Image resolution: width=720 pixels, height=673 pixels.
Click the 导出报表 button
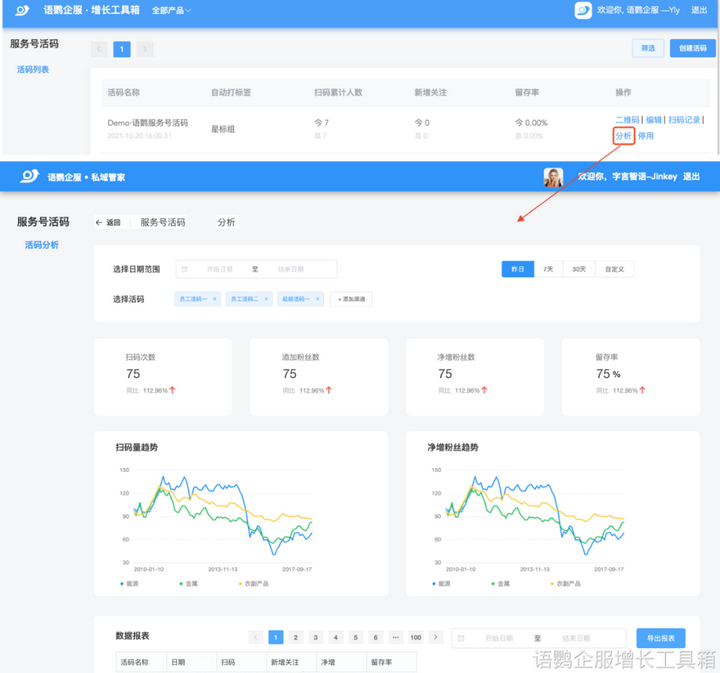click(661, 638)
